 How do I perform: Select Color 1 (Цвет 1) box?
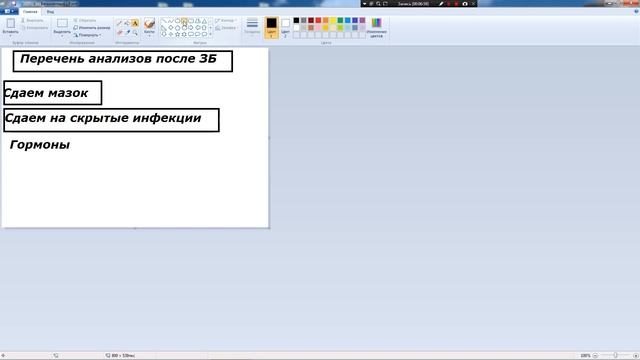pyautogui.click(x=271, y=27)
